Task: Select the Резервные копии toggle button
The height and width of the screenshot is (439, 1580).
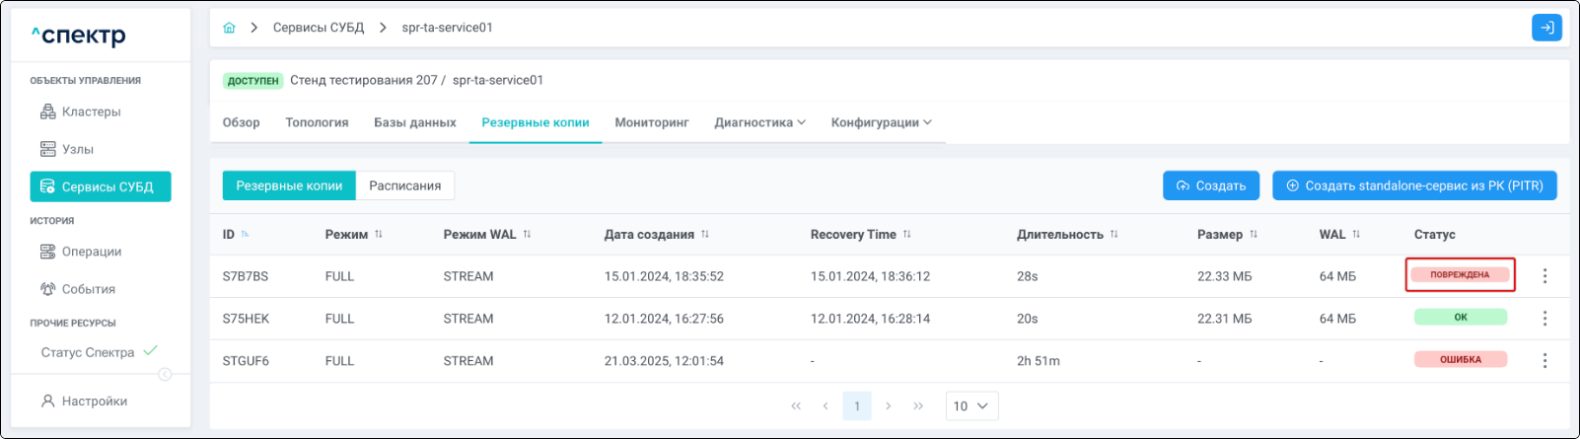Action: coord(289,186)
